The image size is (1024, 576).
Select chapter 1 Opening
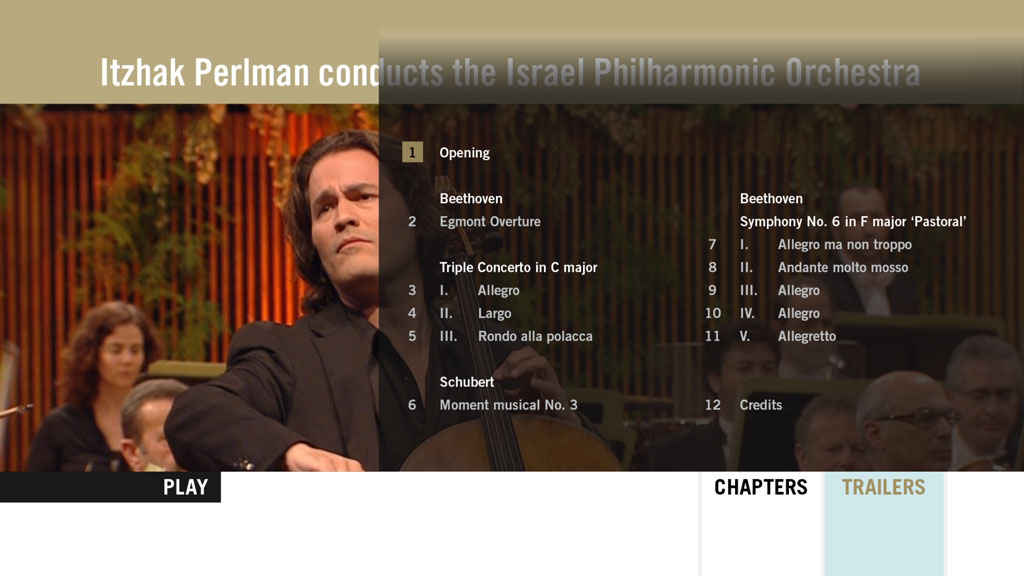(x=465, y=153)
